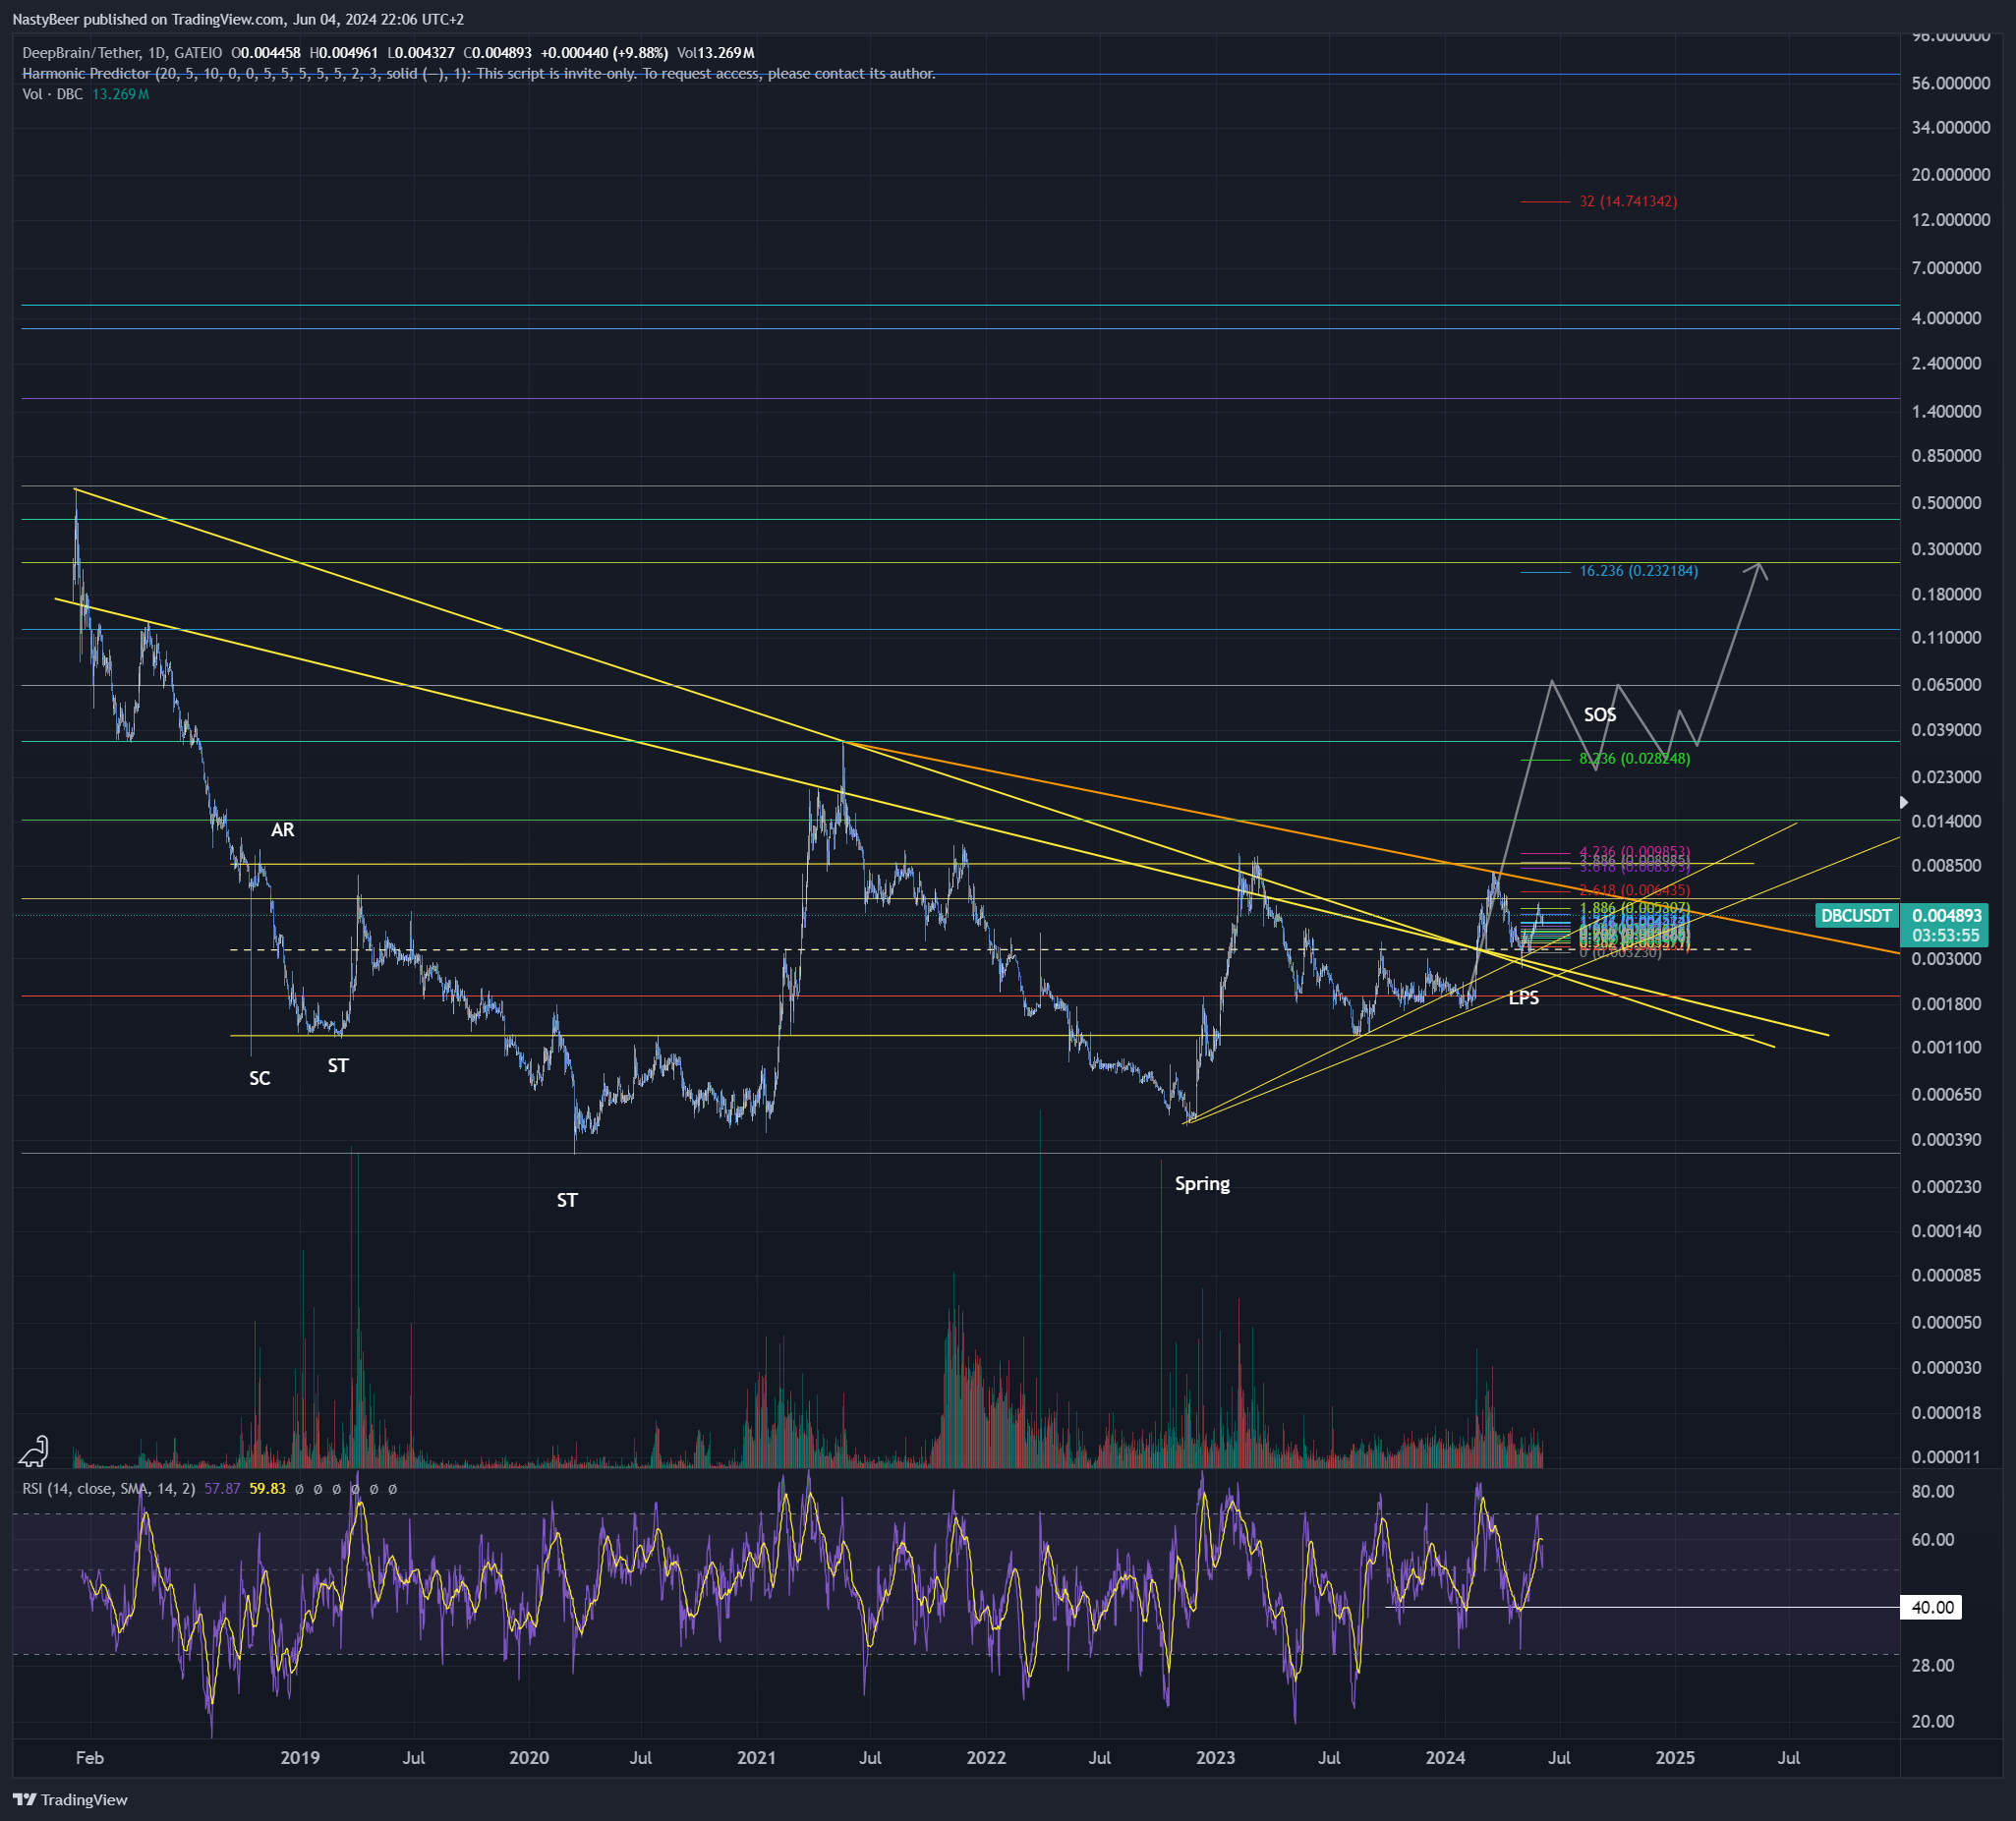Screen dimensions: 2016x1821
Task: Select the Harmonic Predictor indicator legend
Action: 479,73
